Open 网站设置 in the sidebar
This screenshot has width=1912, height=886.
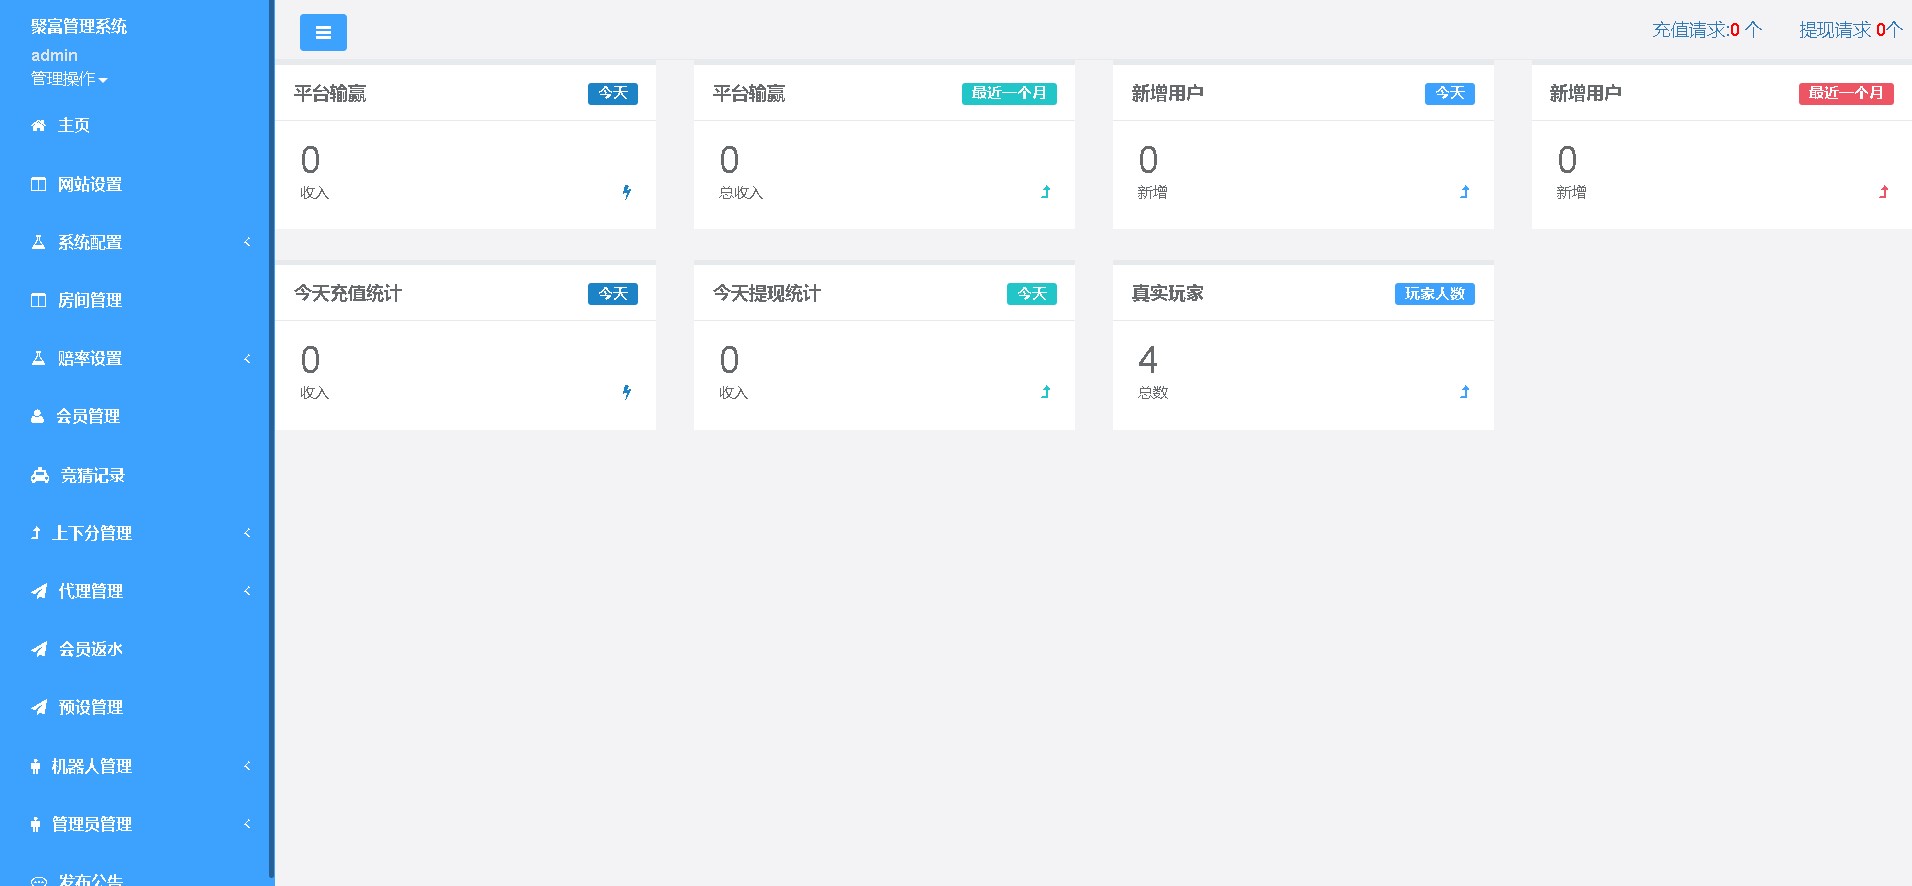click(89, 184)
